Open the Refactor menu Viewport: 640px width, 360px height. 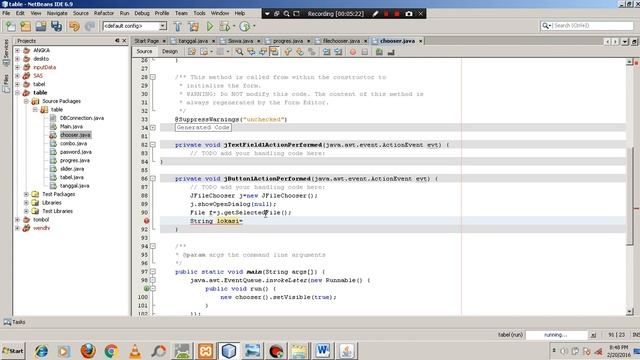[x=104, y=13]
